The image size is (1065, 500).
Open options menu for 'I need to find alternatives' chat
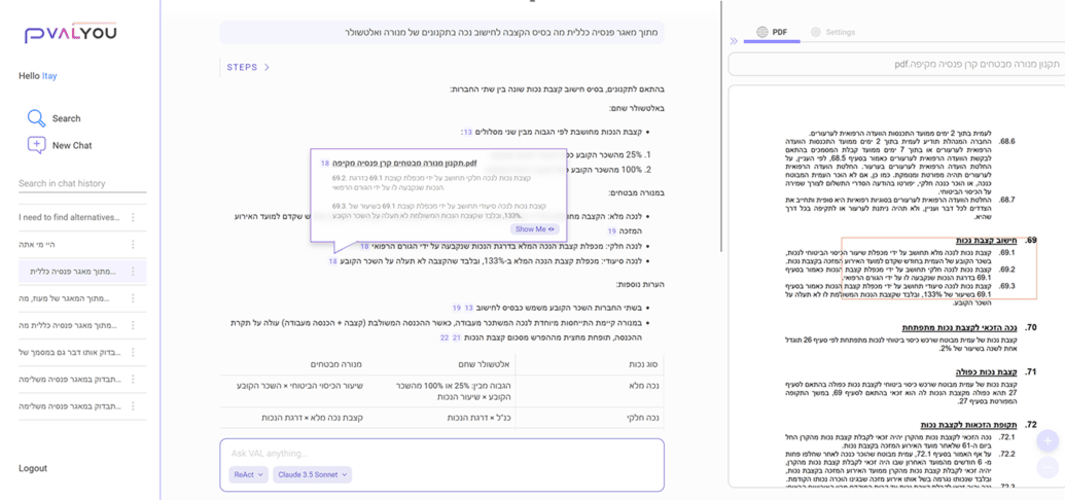(133, 217)
